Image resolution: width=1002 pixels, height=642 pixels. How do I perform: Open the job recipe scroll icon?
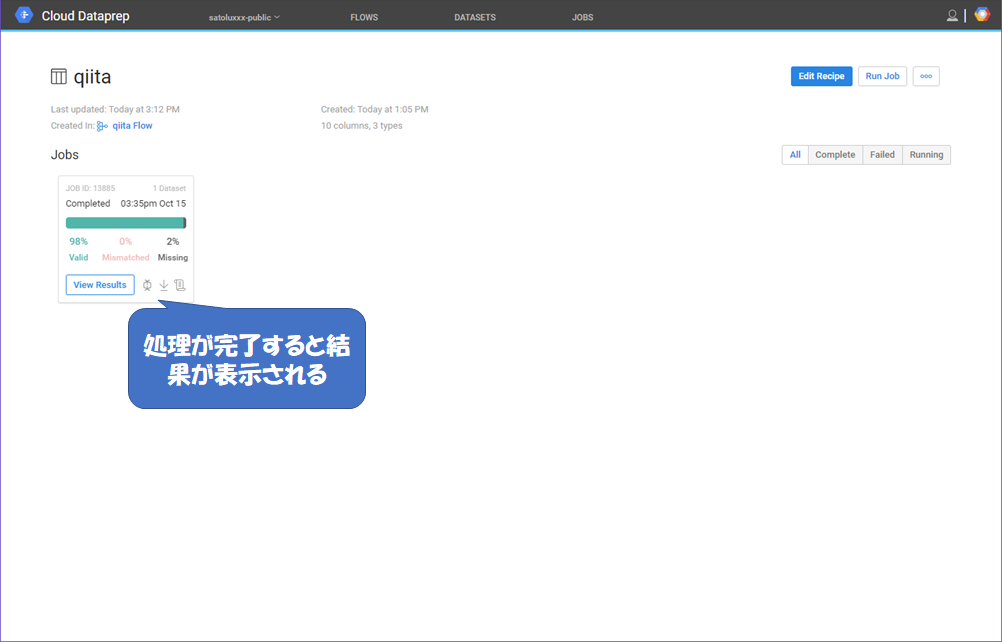point(180,285)
